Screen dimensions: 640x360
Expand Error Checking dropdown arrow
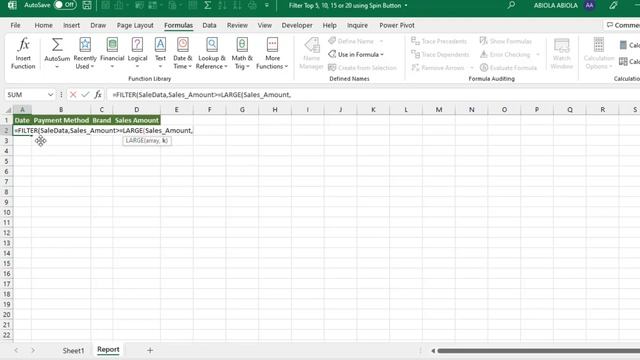[538, 54]
